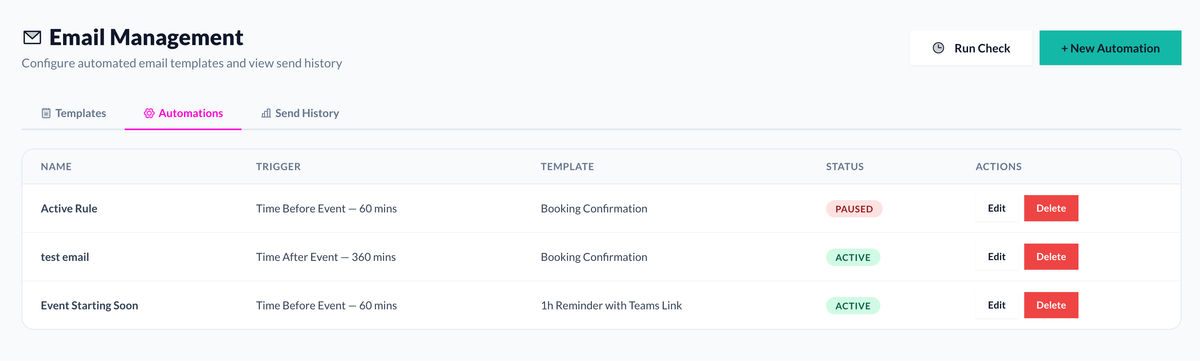Click the Event Starting Soon row name
Image resolution: width=1200 pixels, height=361 pixels.
tap(89, 305)
